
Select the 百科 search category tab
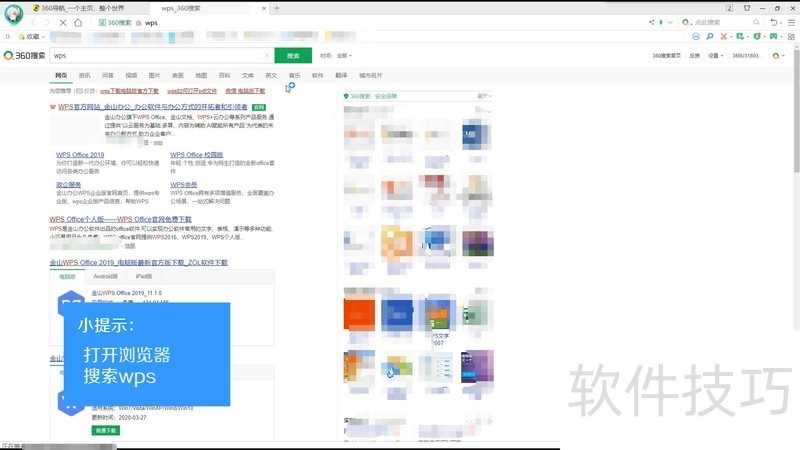224,76
